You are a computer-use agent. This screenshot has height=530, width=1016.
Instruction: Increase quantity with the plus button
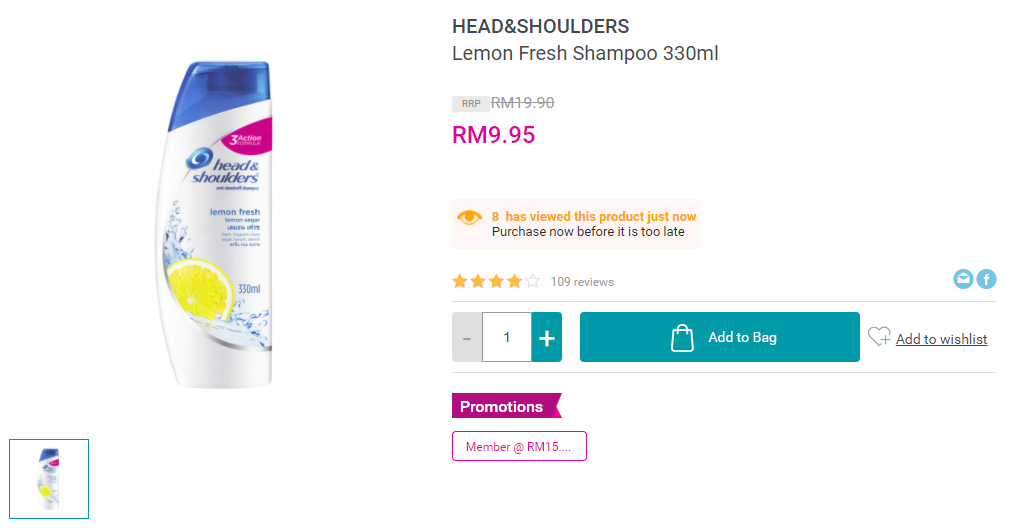[546, 338]
